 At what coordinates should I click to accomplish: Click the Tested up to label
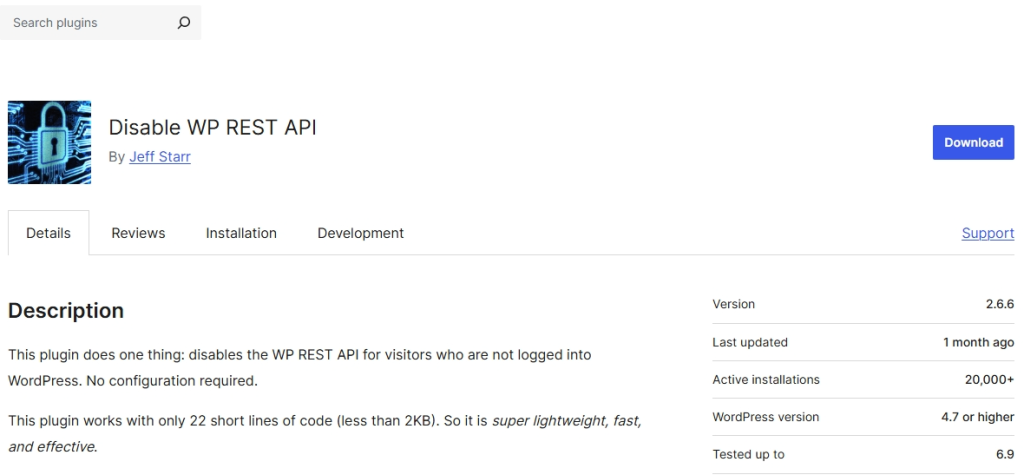tap(748, 455)
